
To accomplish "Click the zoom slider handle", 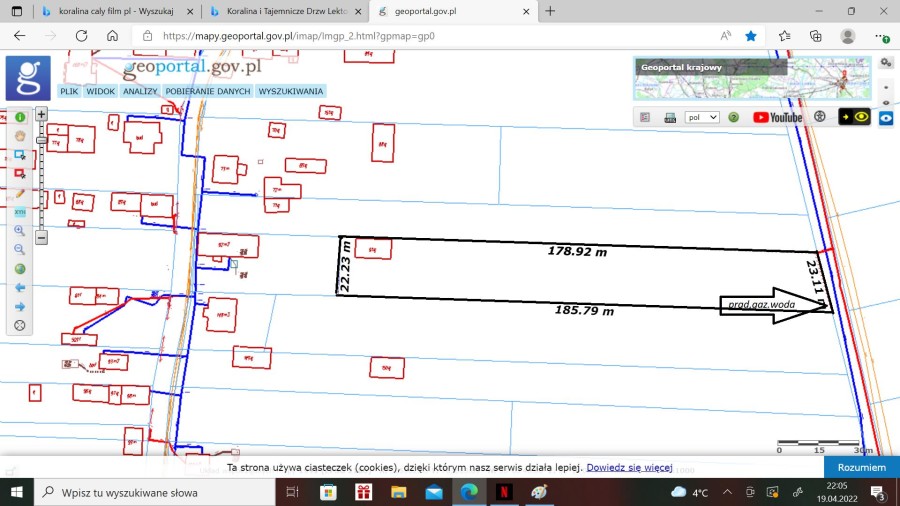I will (x=41, y=139).
